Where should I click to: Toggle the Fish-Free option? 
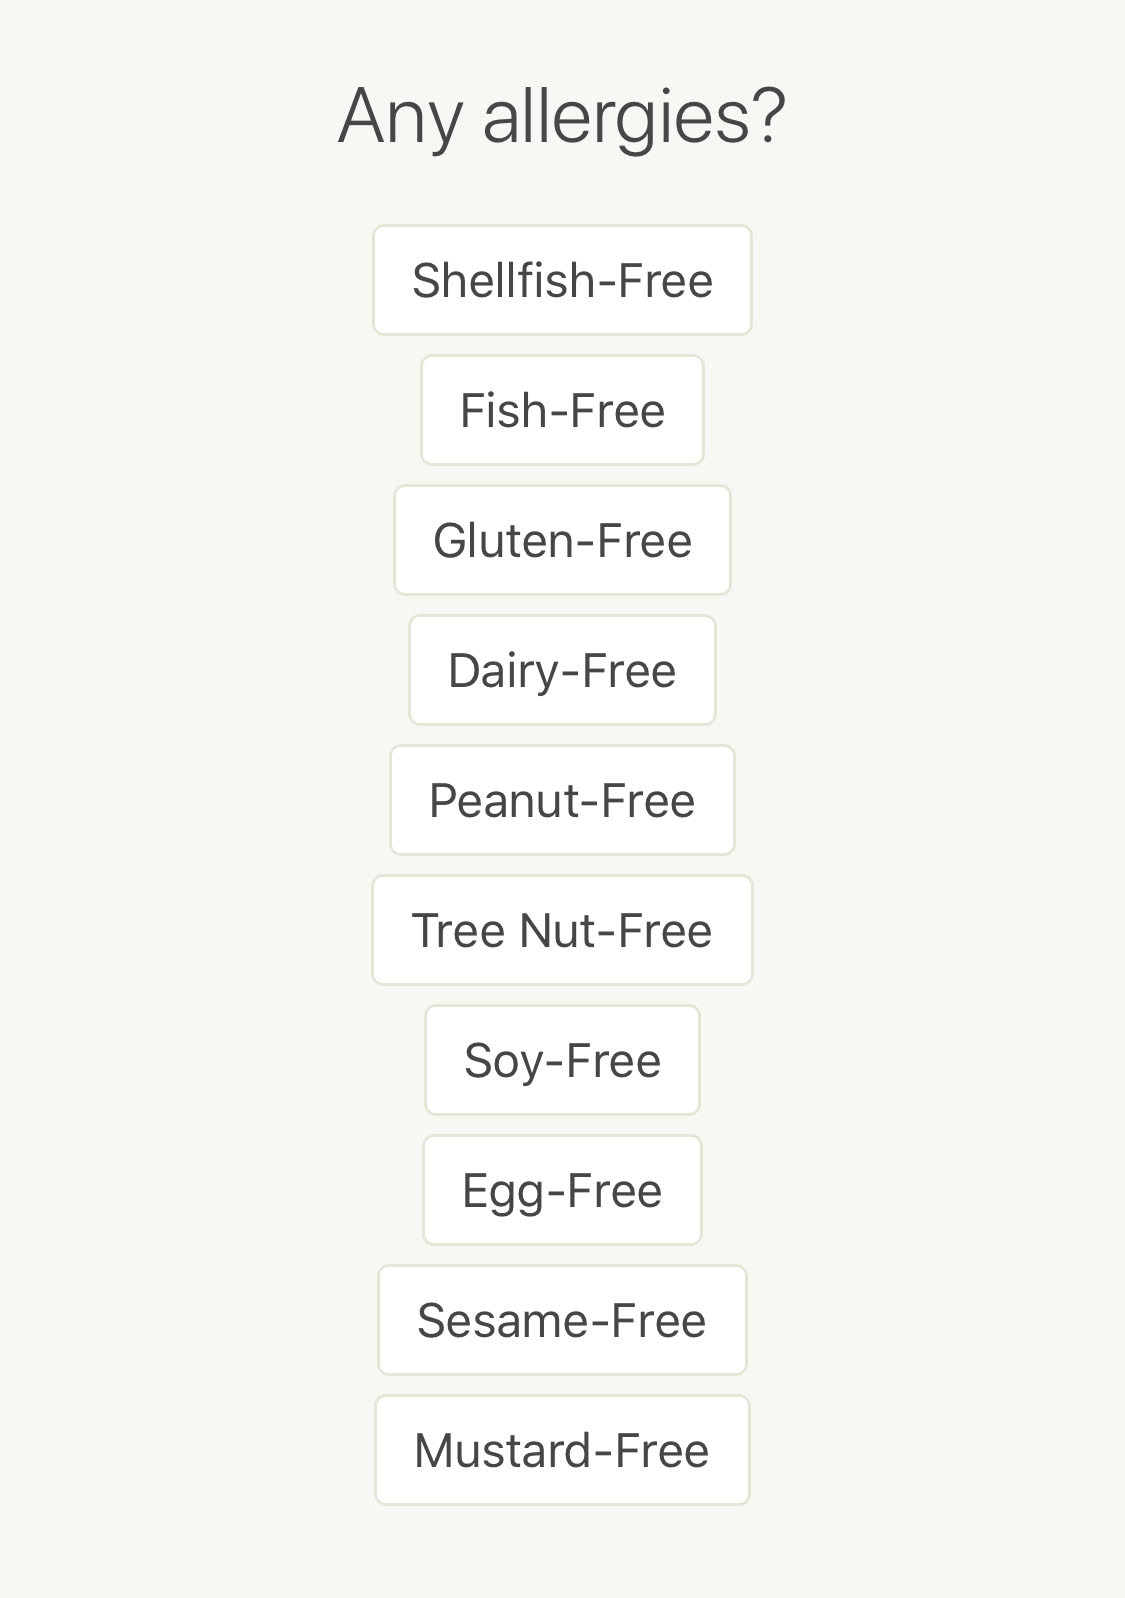(562, 410)
